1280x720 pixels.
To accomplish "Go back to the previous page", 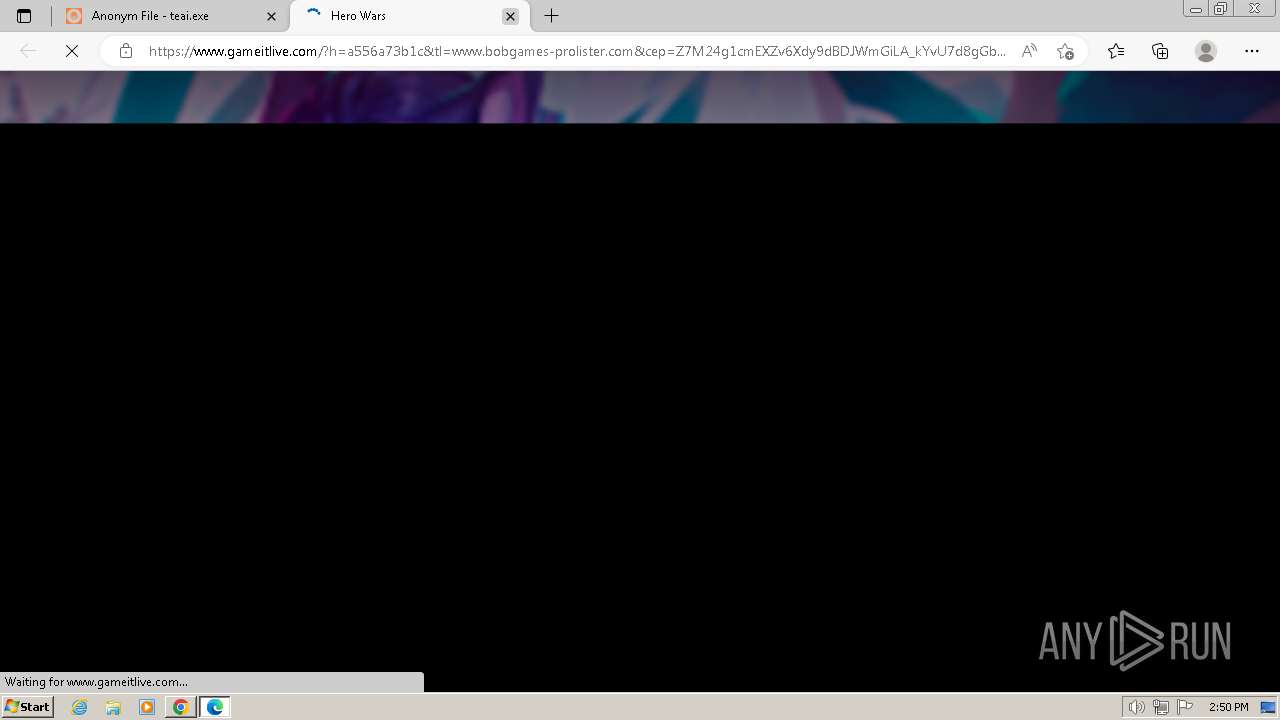I will [x=28, y=51].
